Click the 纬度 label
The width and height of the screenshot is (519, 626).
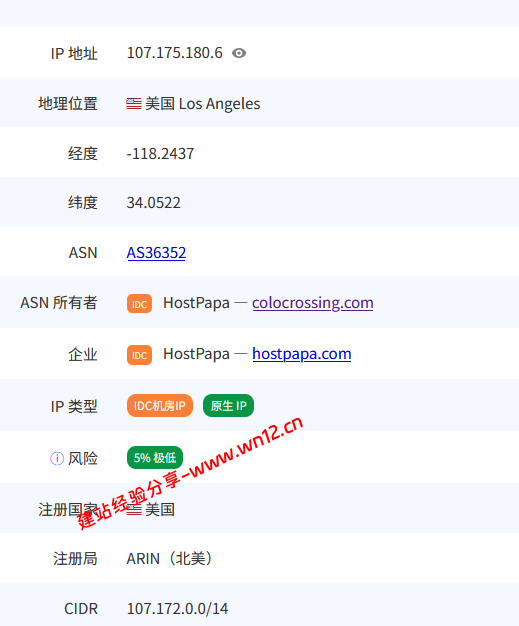click(83, 203)
